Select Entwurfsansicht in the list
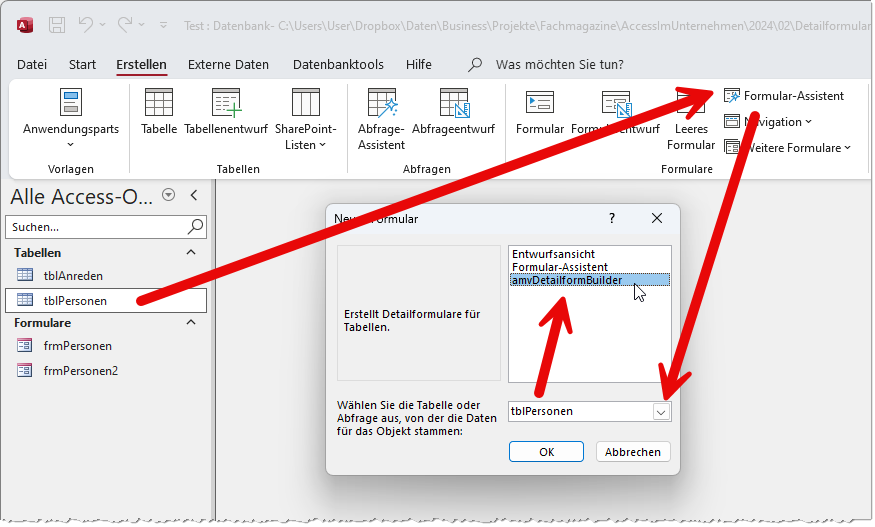The image size is (875, 527). point(589,254)
